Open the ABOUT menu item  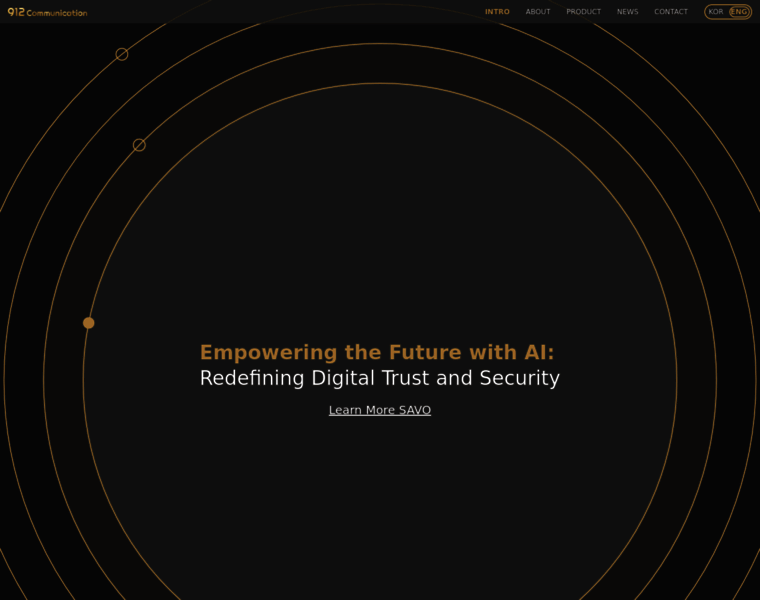(x=538, y=12)
